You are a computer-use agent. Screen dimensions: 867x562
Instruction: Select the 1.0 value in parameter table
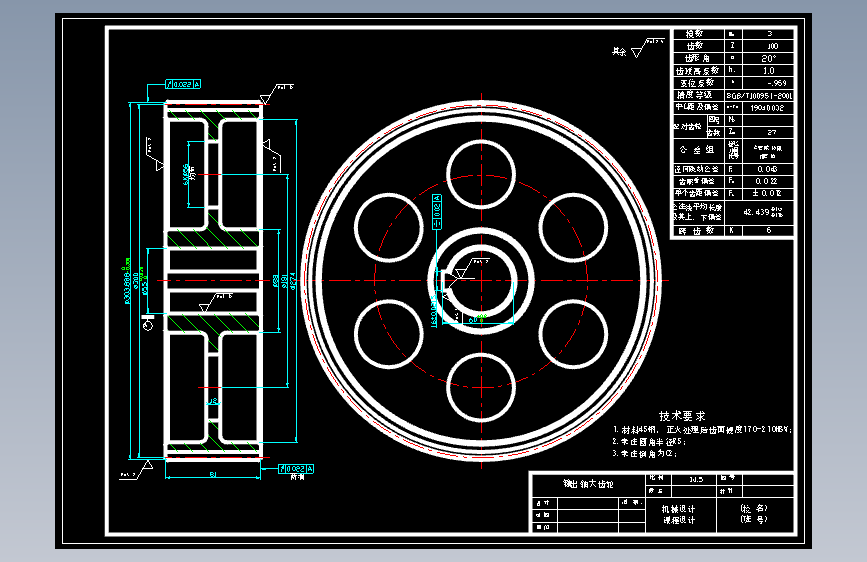point(769,71)
